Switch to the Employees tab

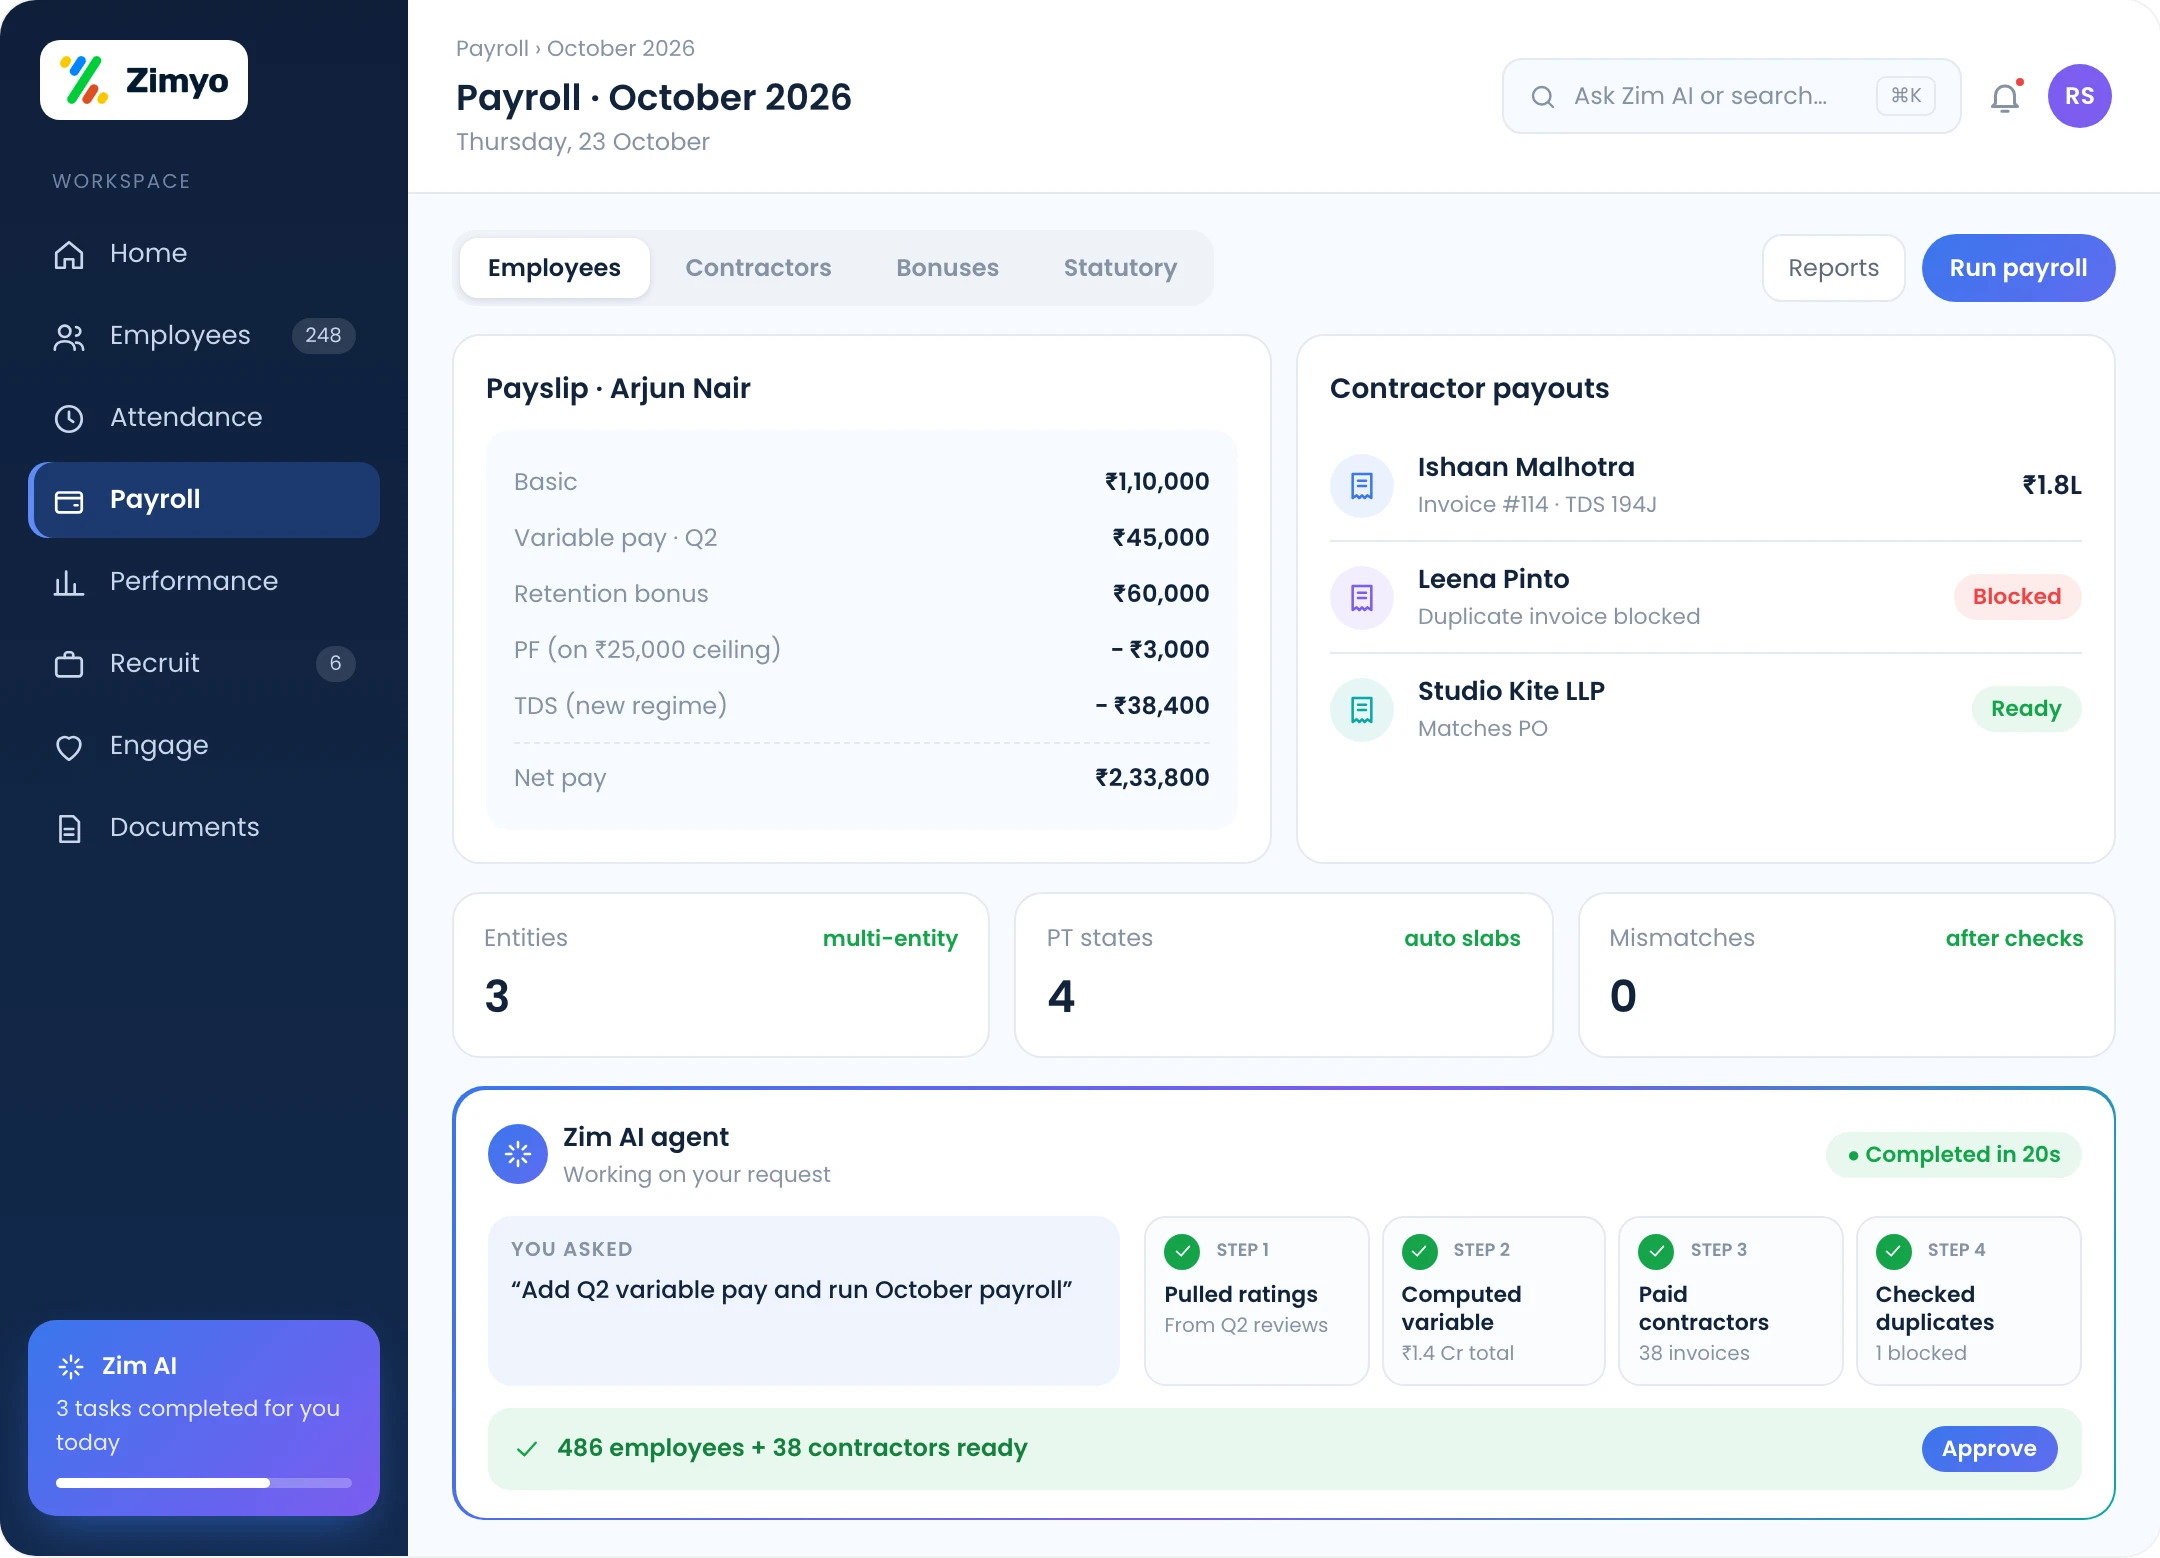[554, 268]
